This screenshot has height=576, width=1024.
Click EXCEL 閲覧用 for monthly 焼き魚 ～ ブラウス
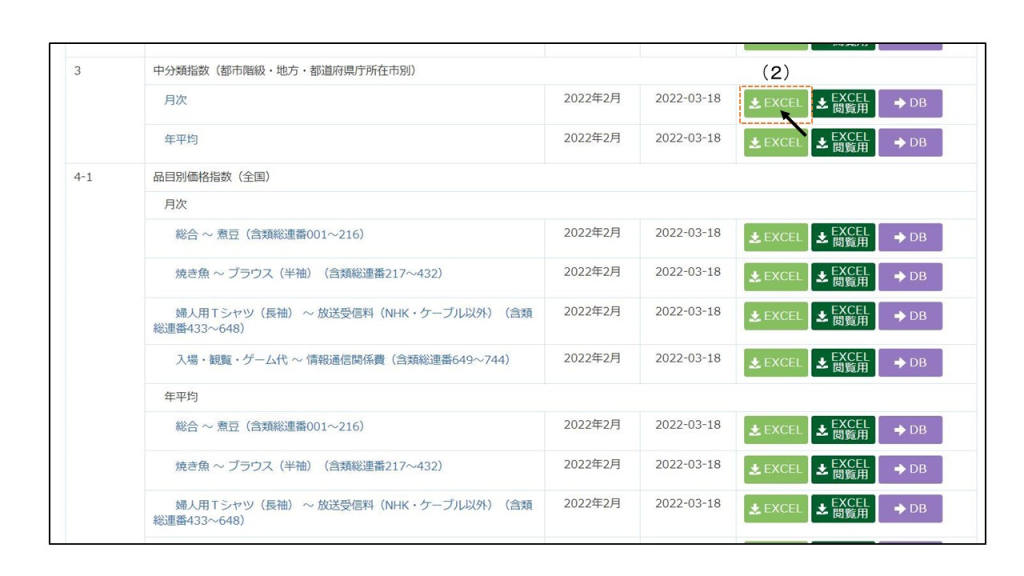(842, 277)
